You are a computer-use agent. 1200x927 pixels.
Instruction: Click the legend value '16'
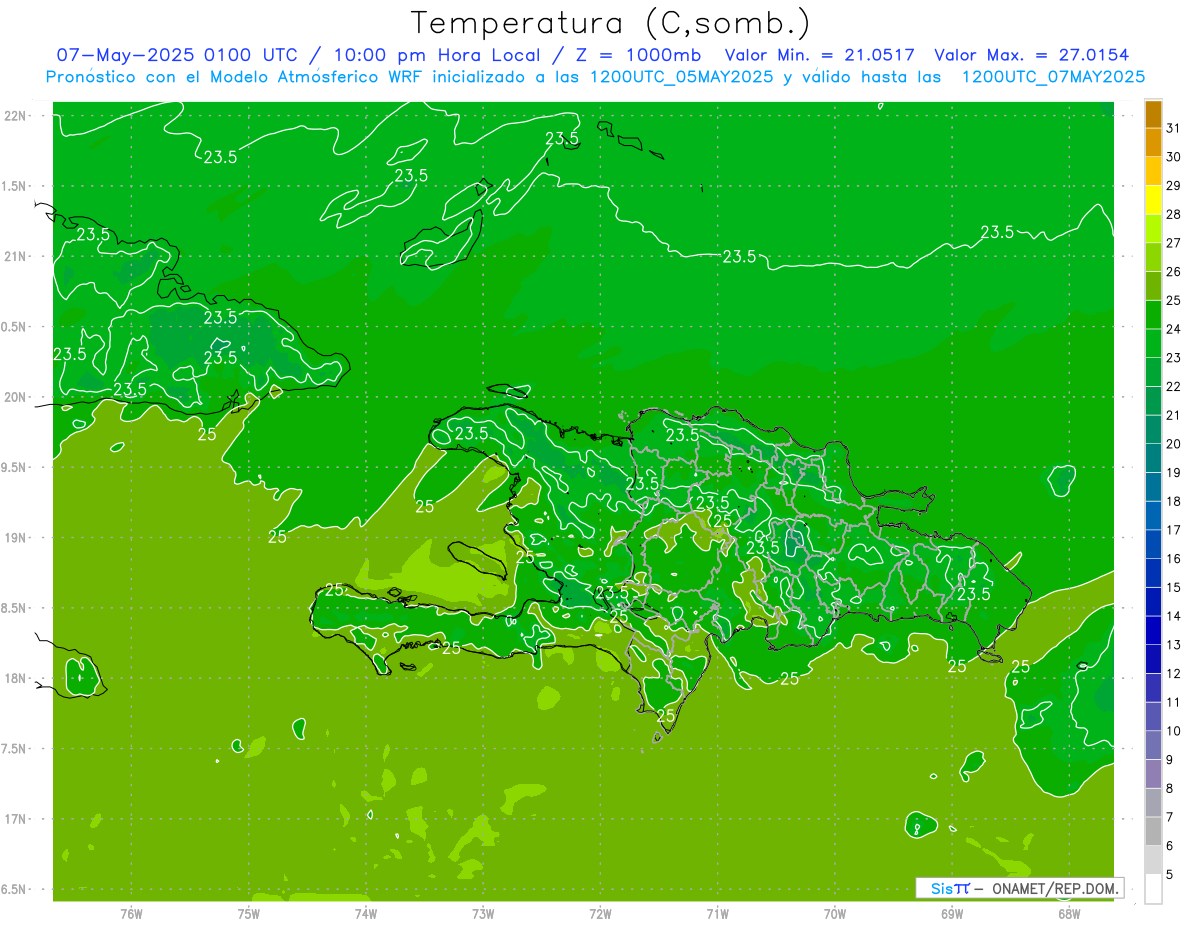coord(1173,559)
